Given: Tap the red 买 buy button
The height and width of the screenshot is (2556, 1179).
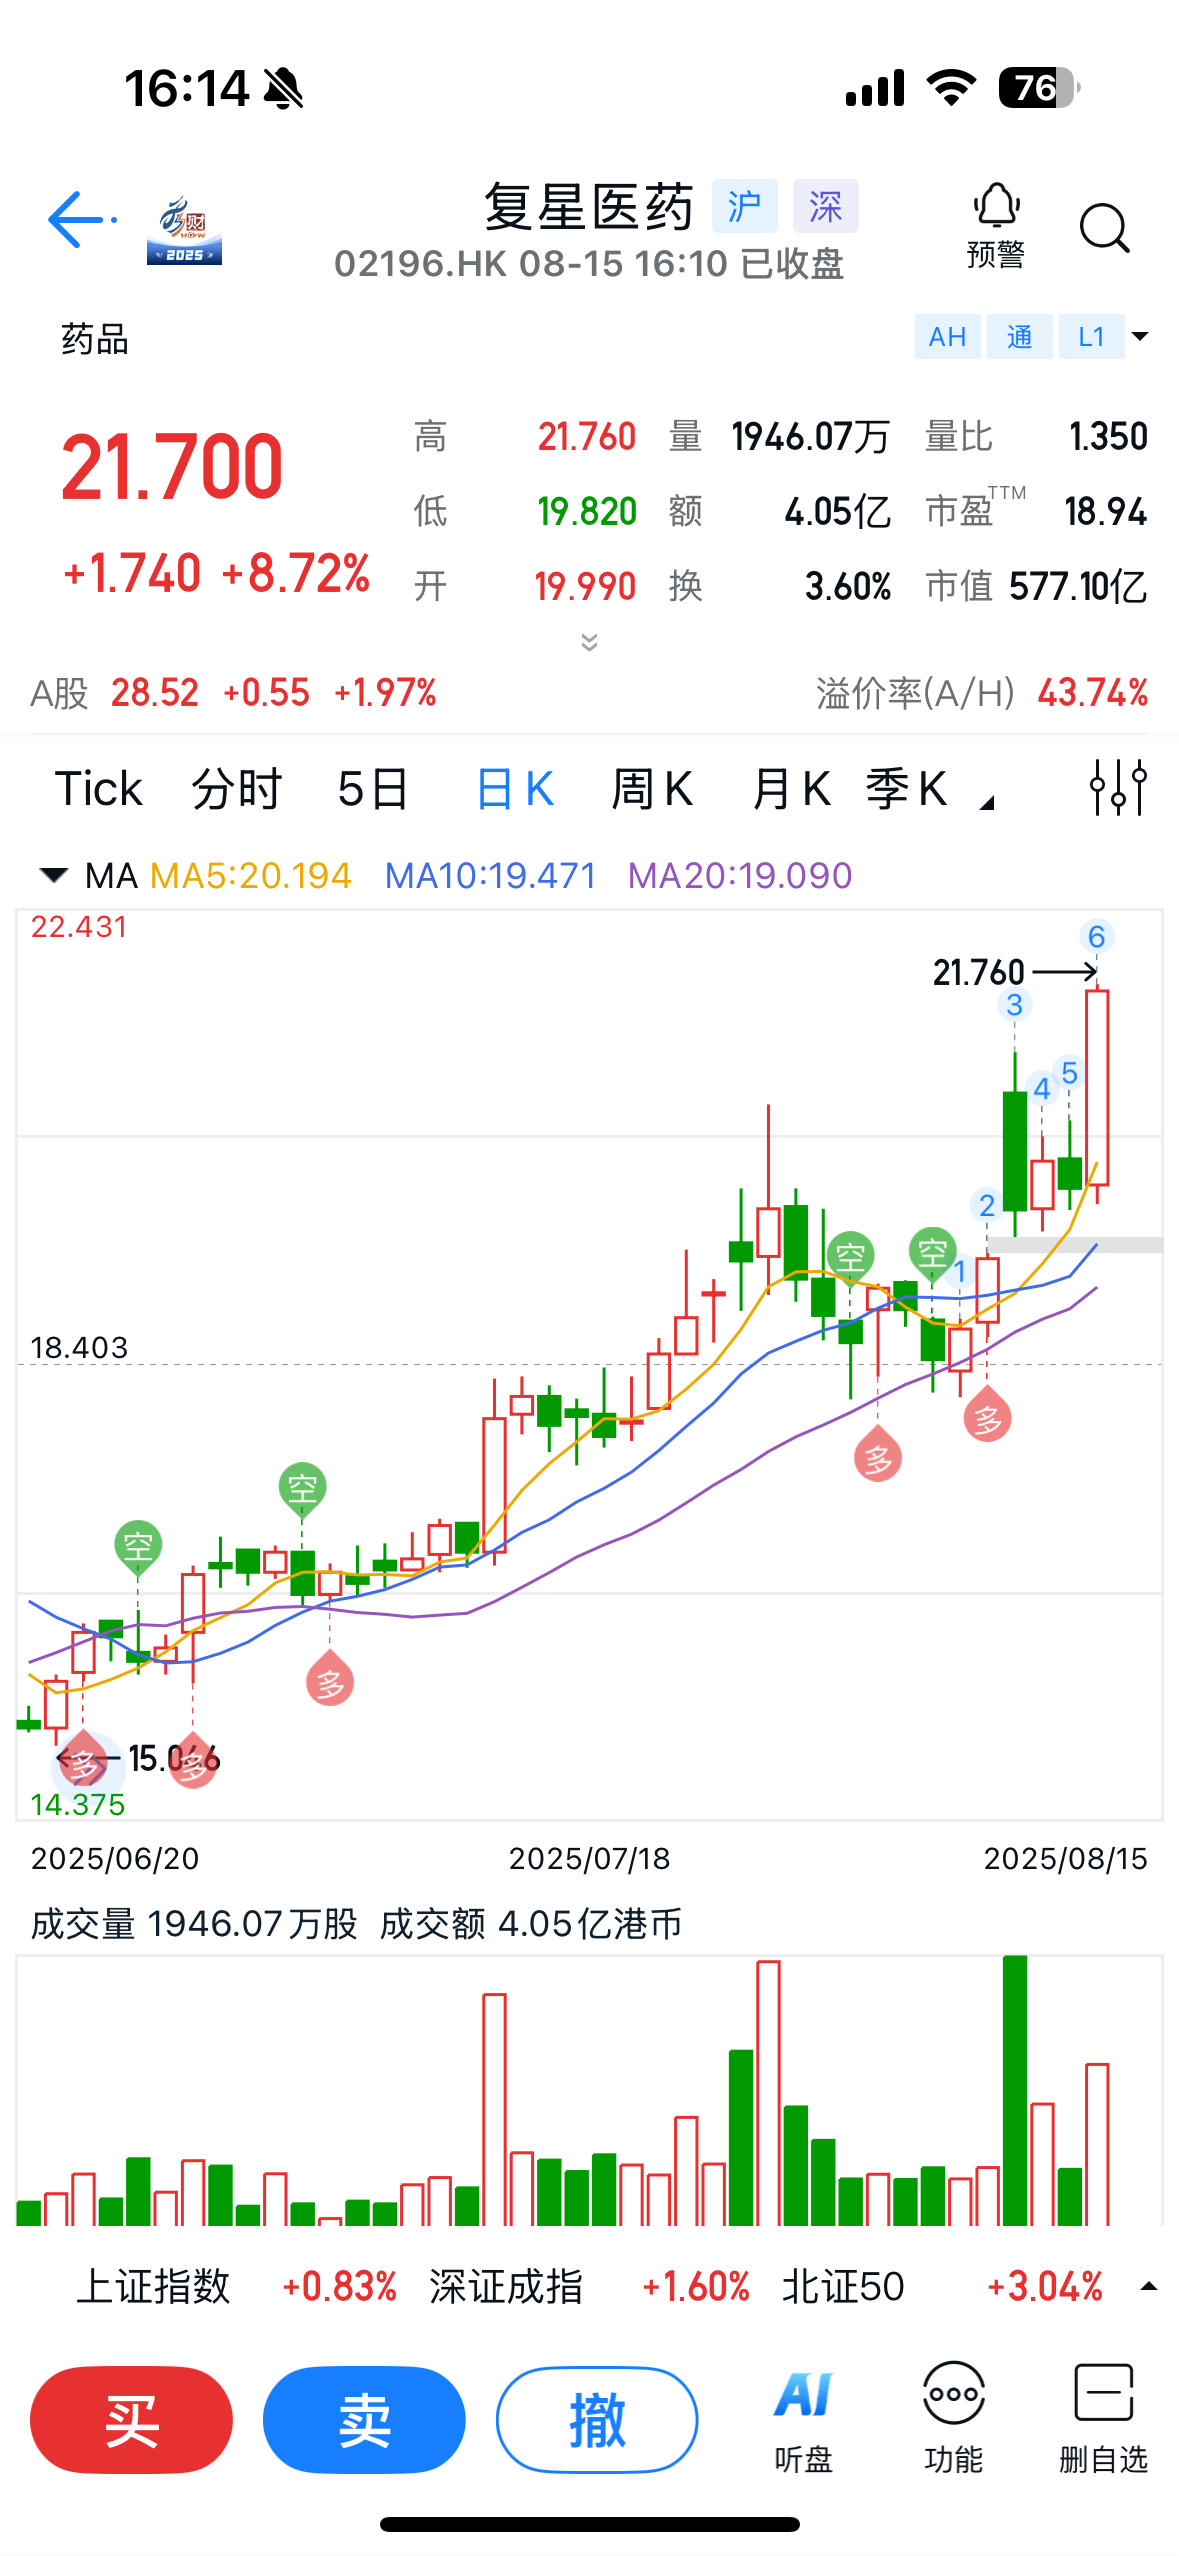Looking at the screenshot, I should pyautogui.click(x=131, y=2420).
